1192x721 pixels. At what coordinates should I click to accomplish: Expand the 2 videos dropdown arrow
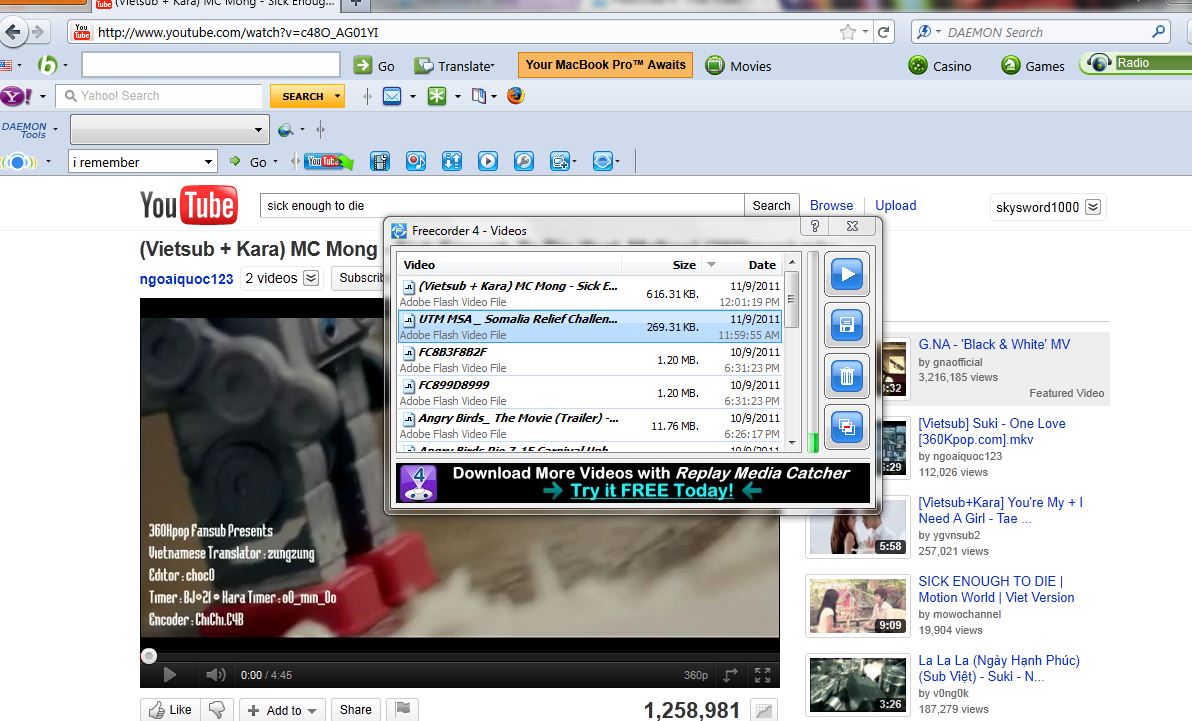coord(311,278)
